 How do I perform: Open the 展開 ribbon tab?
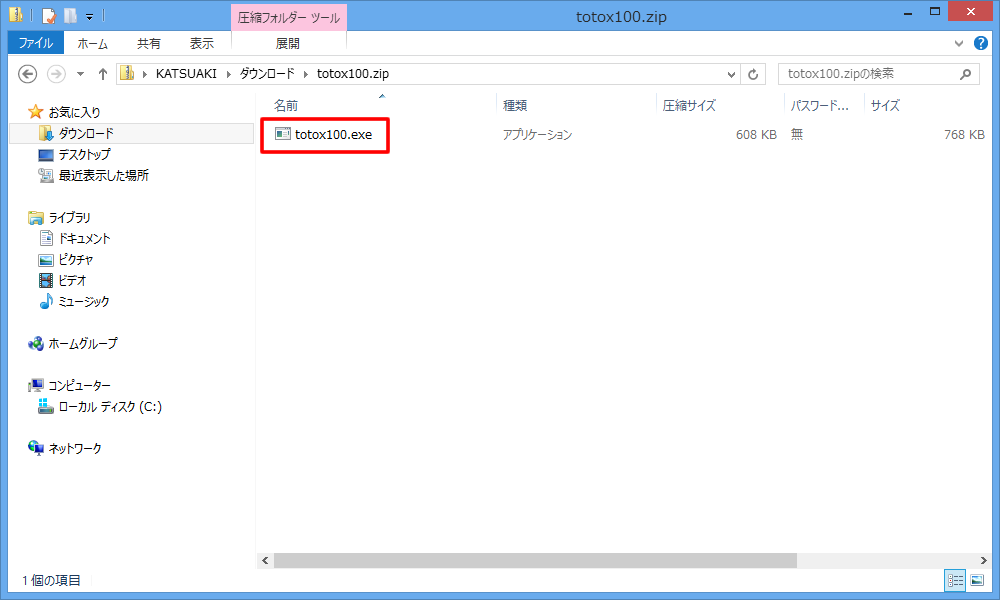[x=288, y=43]
